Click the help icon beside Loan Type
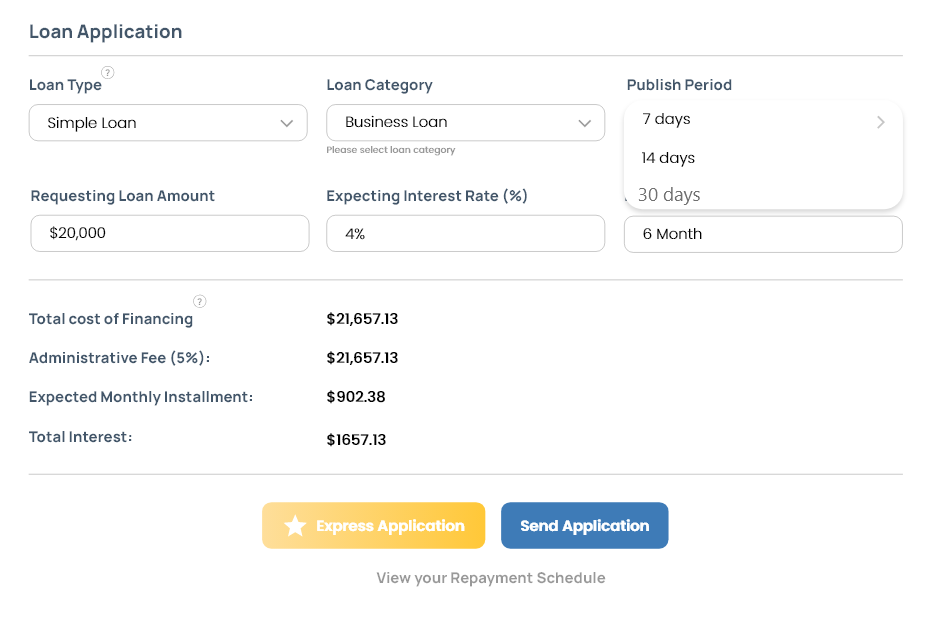Screen dimensions: 940x627 click(108, 72)
